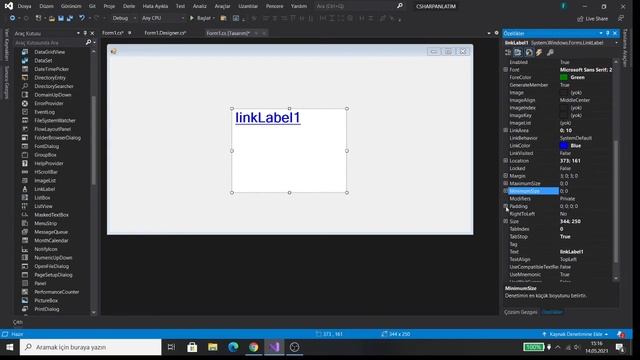This screenshot has width=640, height=360.
Task: Click the Undo arrow in the toolbar
Action: [x=82, y=18]
